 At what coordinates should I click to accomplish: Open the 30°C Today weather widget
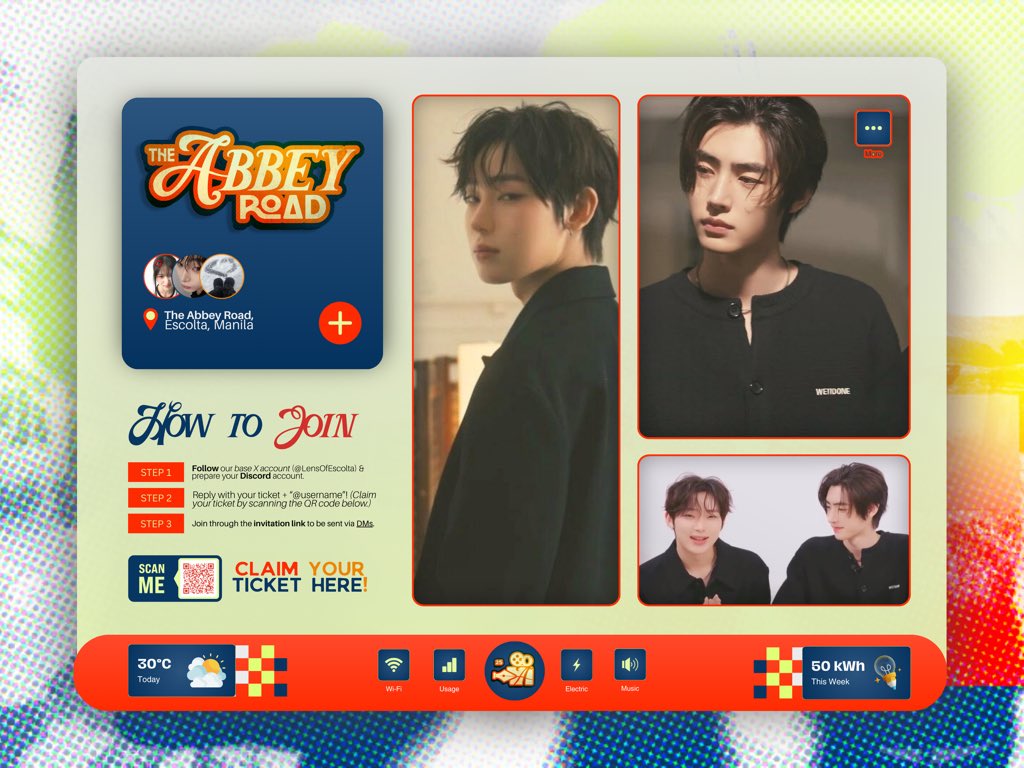182,671
